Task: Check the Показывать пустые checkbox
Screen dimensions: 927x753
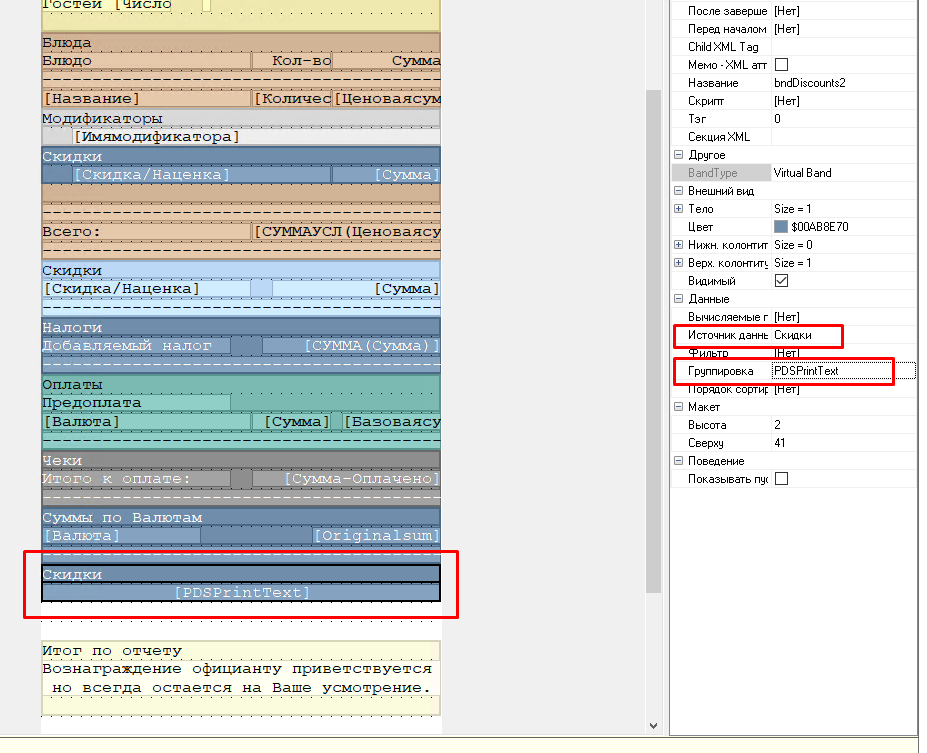Action: pos(782,479)
